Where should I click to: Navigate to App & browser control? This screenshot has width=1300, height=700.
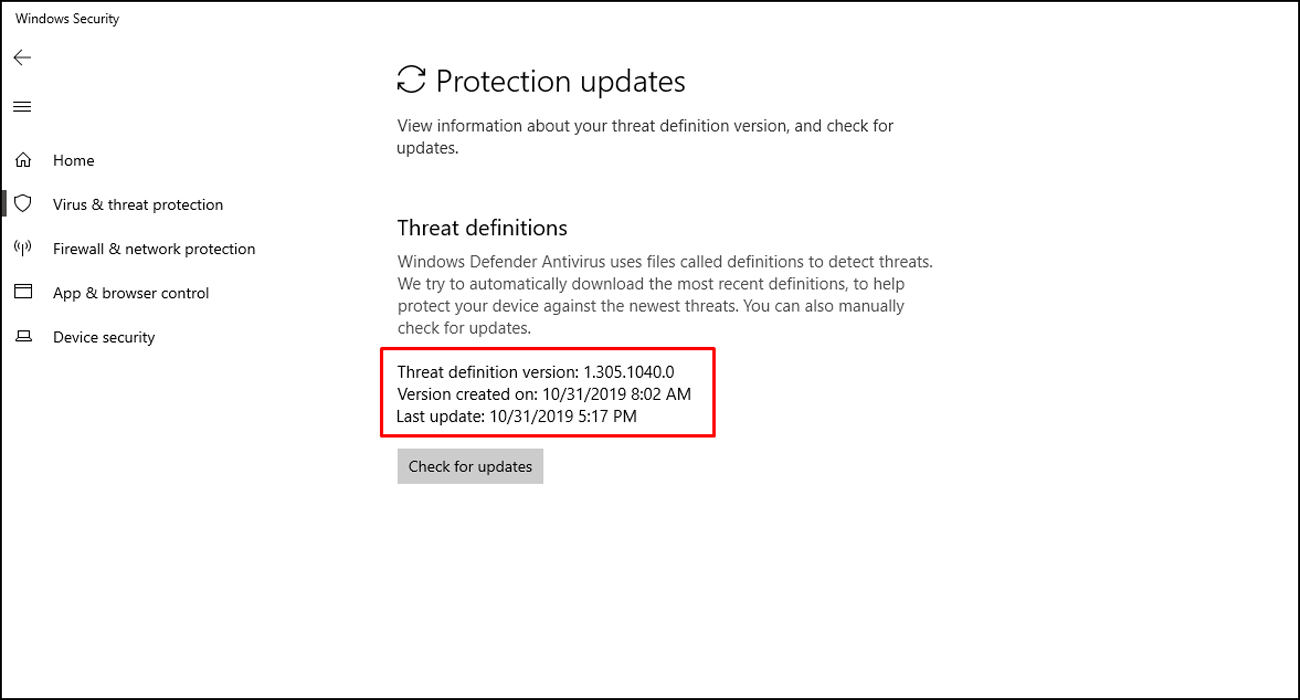click(x=131, y=293)
